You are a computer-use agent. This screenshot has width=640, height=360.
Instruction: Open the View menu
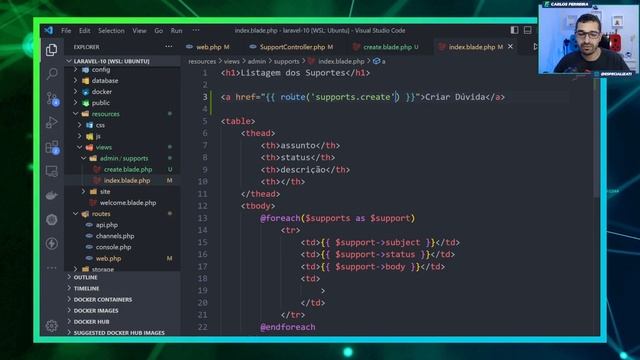point(139,31)
